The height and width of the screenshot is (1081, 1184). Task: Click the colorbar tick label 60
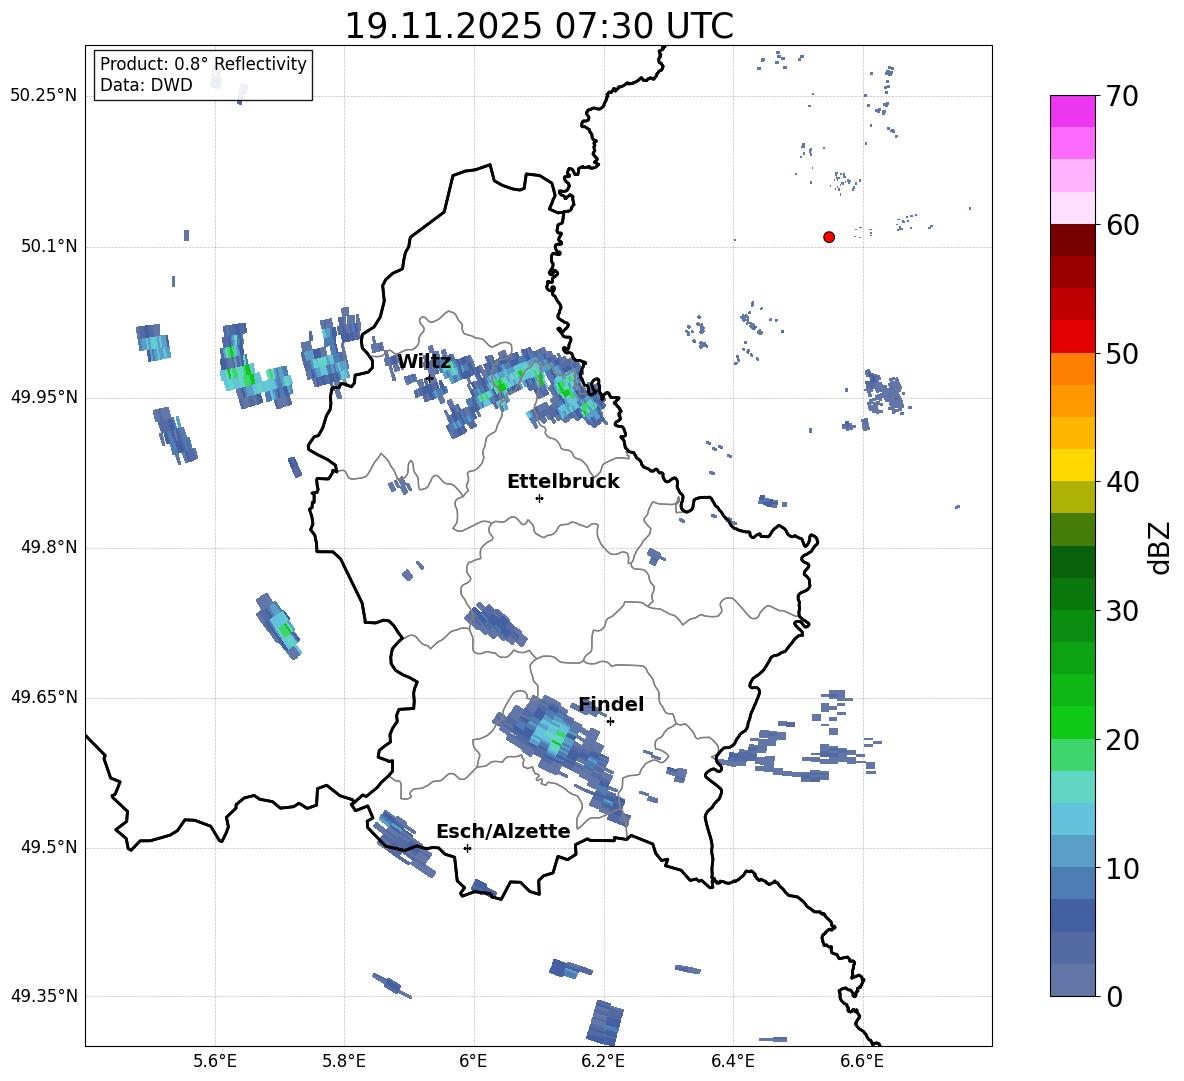1122,225
